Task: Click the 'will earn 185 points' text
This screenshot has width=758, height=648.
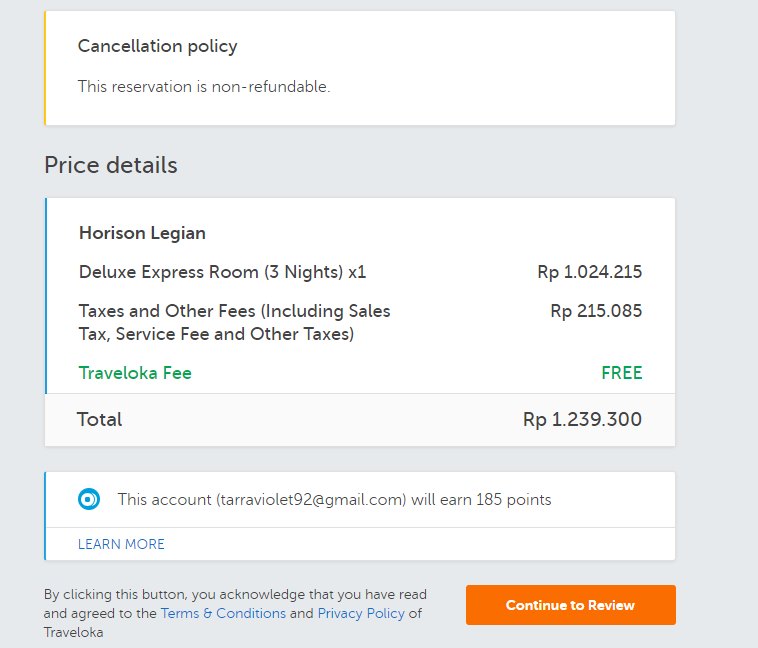Action: tap(481, 499)
